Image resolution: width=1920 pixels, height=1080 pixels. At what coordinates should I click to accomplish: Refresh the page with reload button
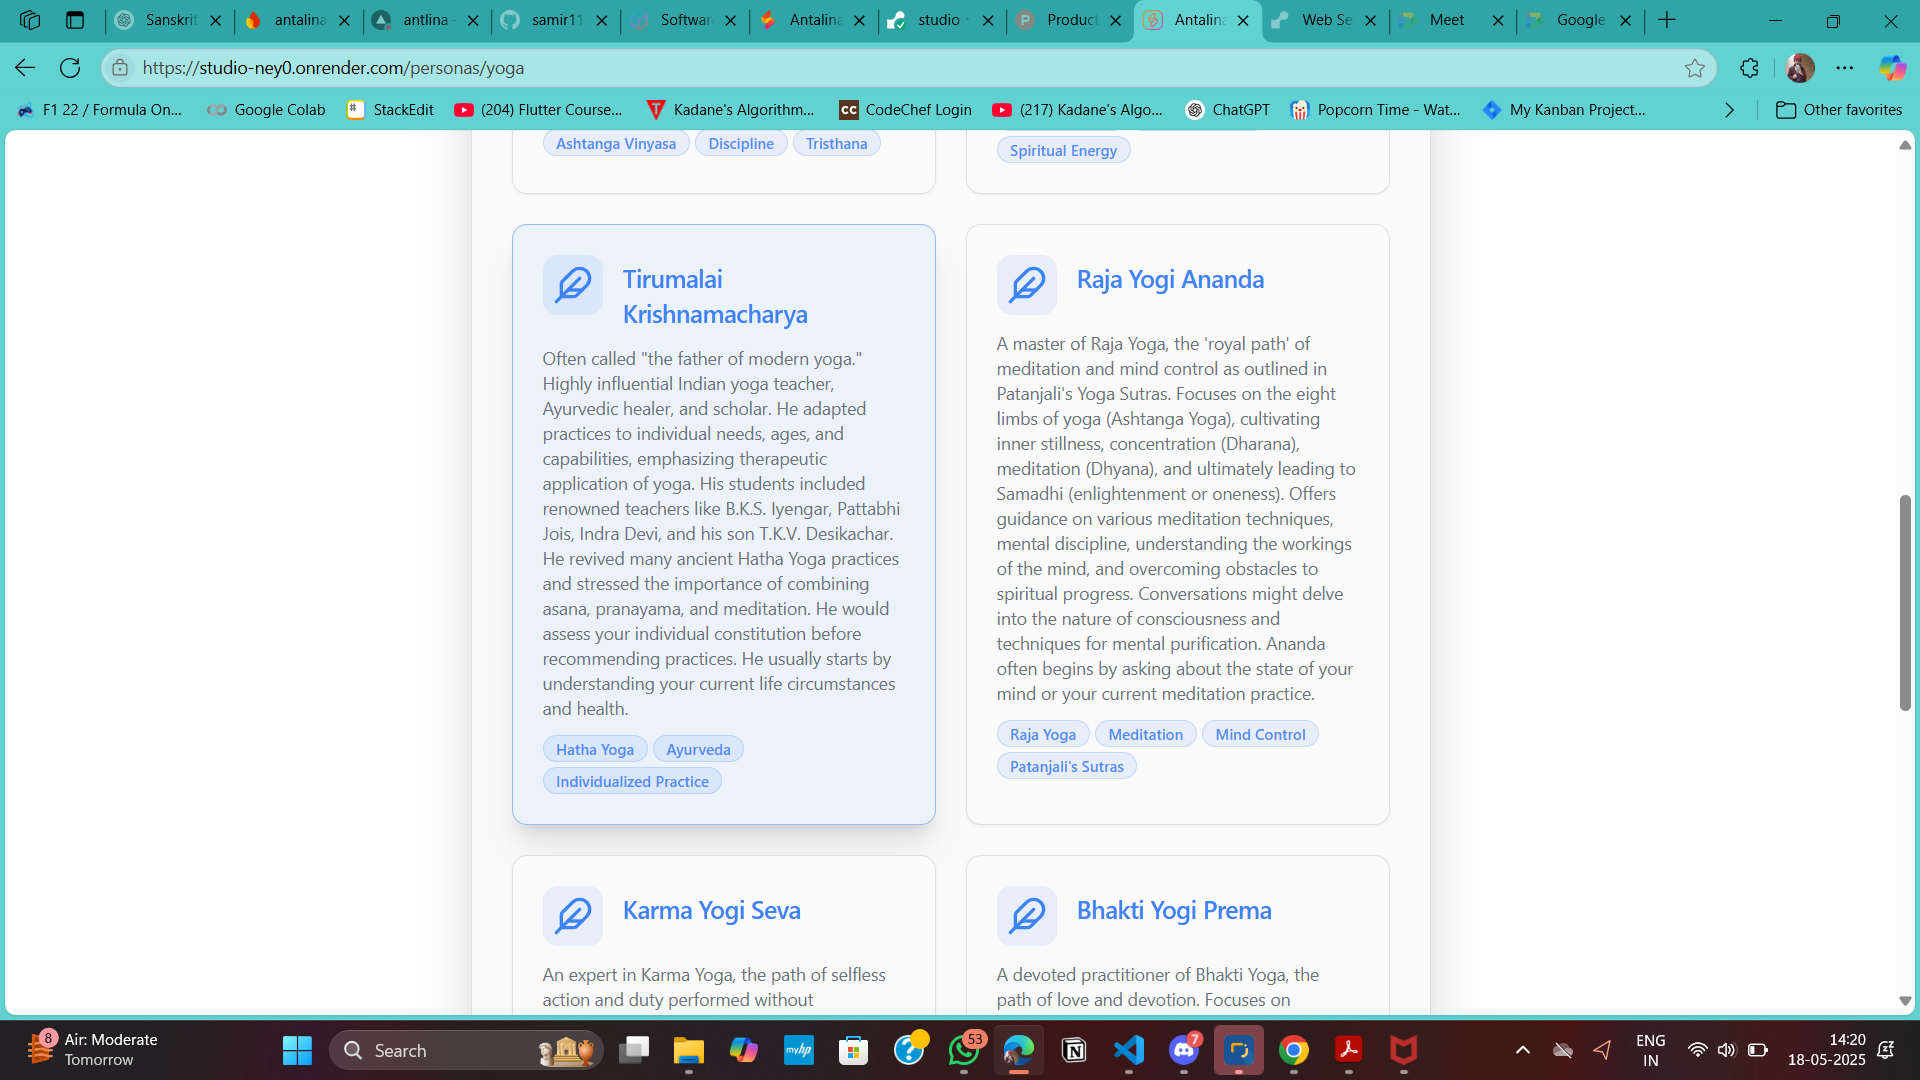click(x=70, y=68)
